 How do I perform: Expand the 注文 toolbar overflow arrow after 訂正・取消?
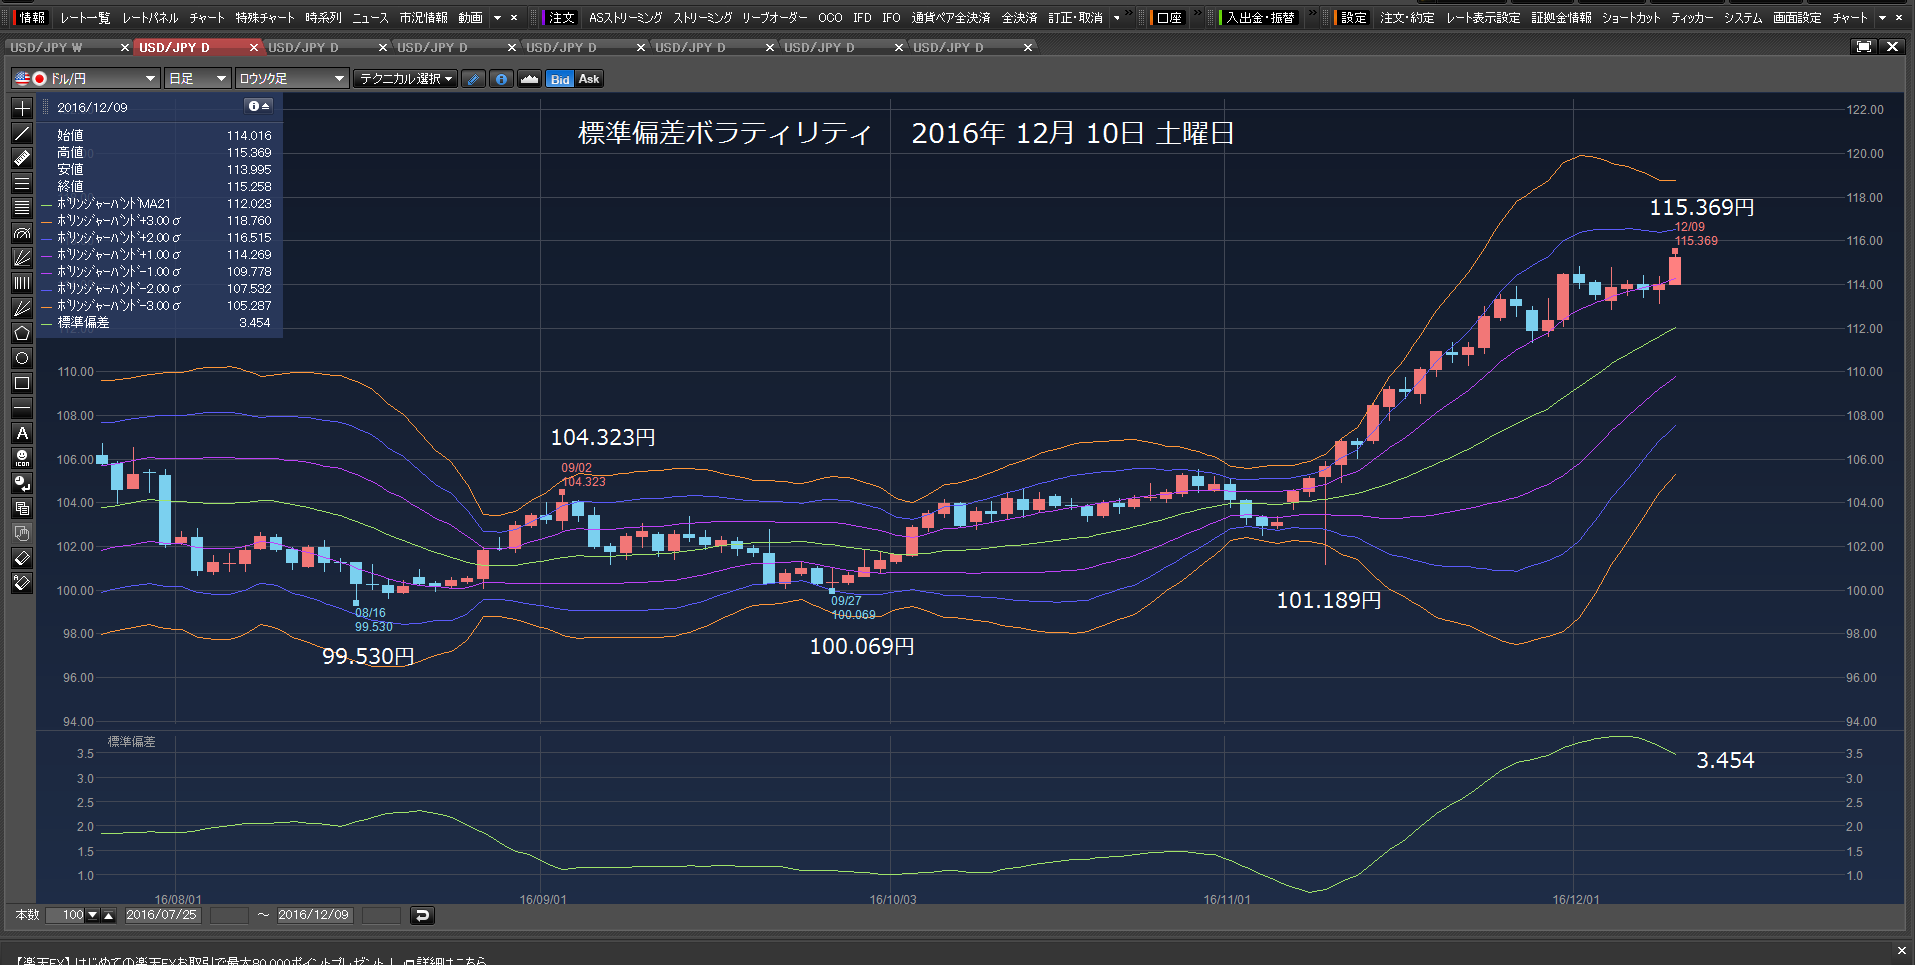pos(1117,18)
